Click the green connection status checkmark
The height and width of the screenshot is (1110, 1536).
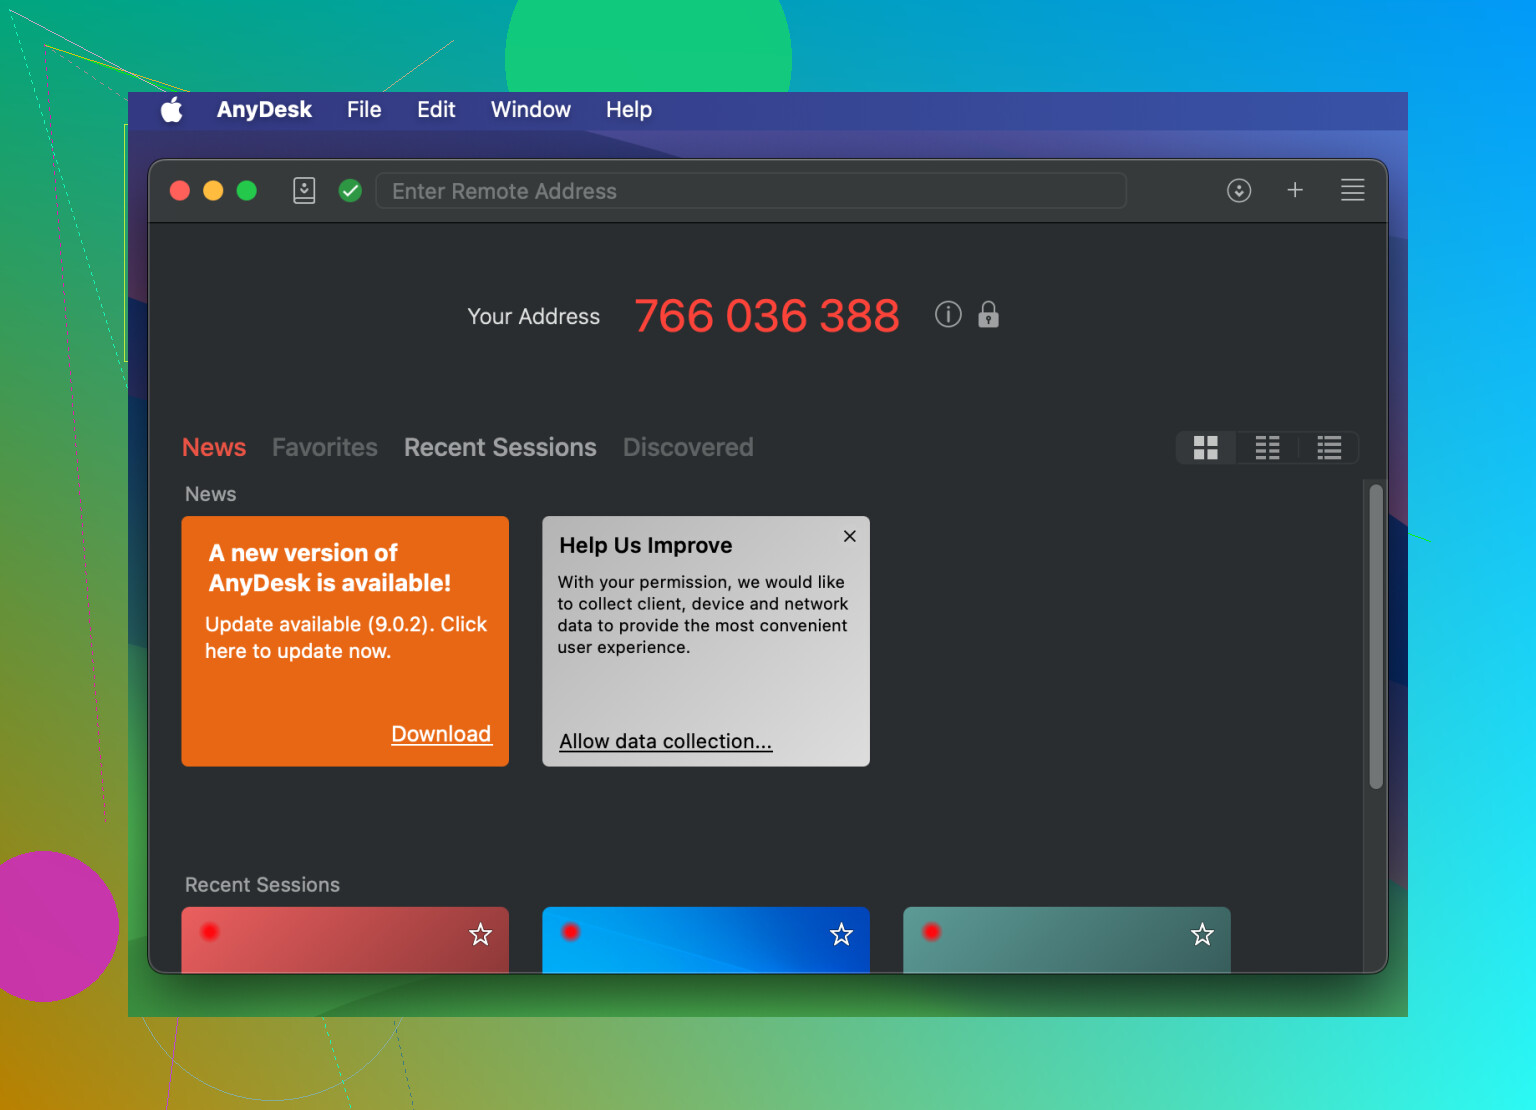350,190
